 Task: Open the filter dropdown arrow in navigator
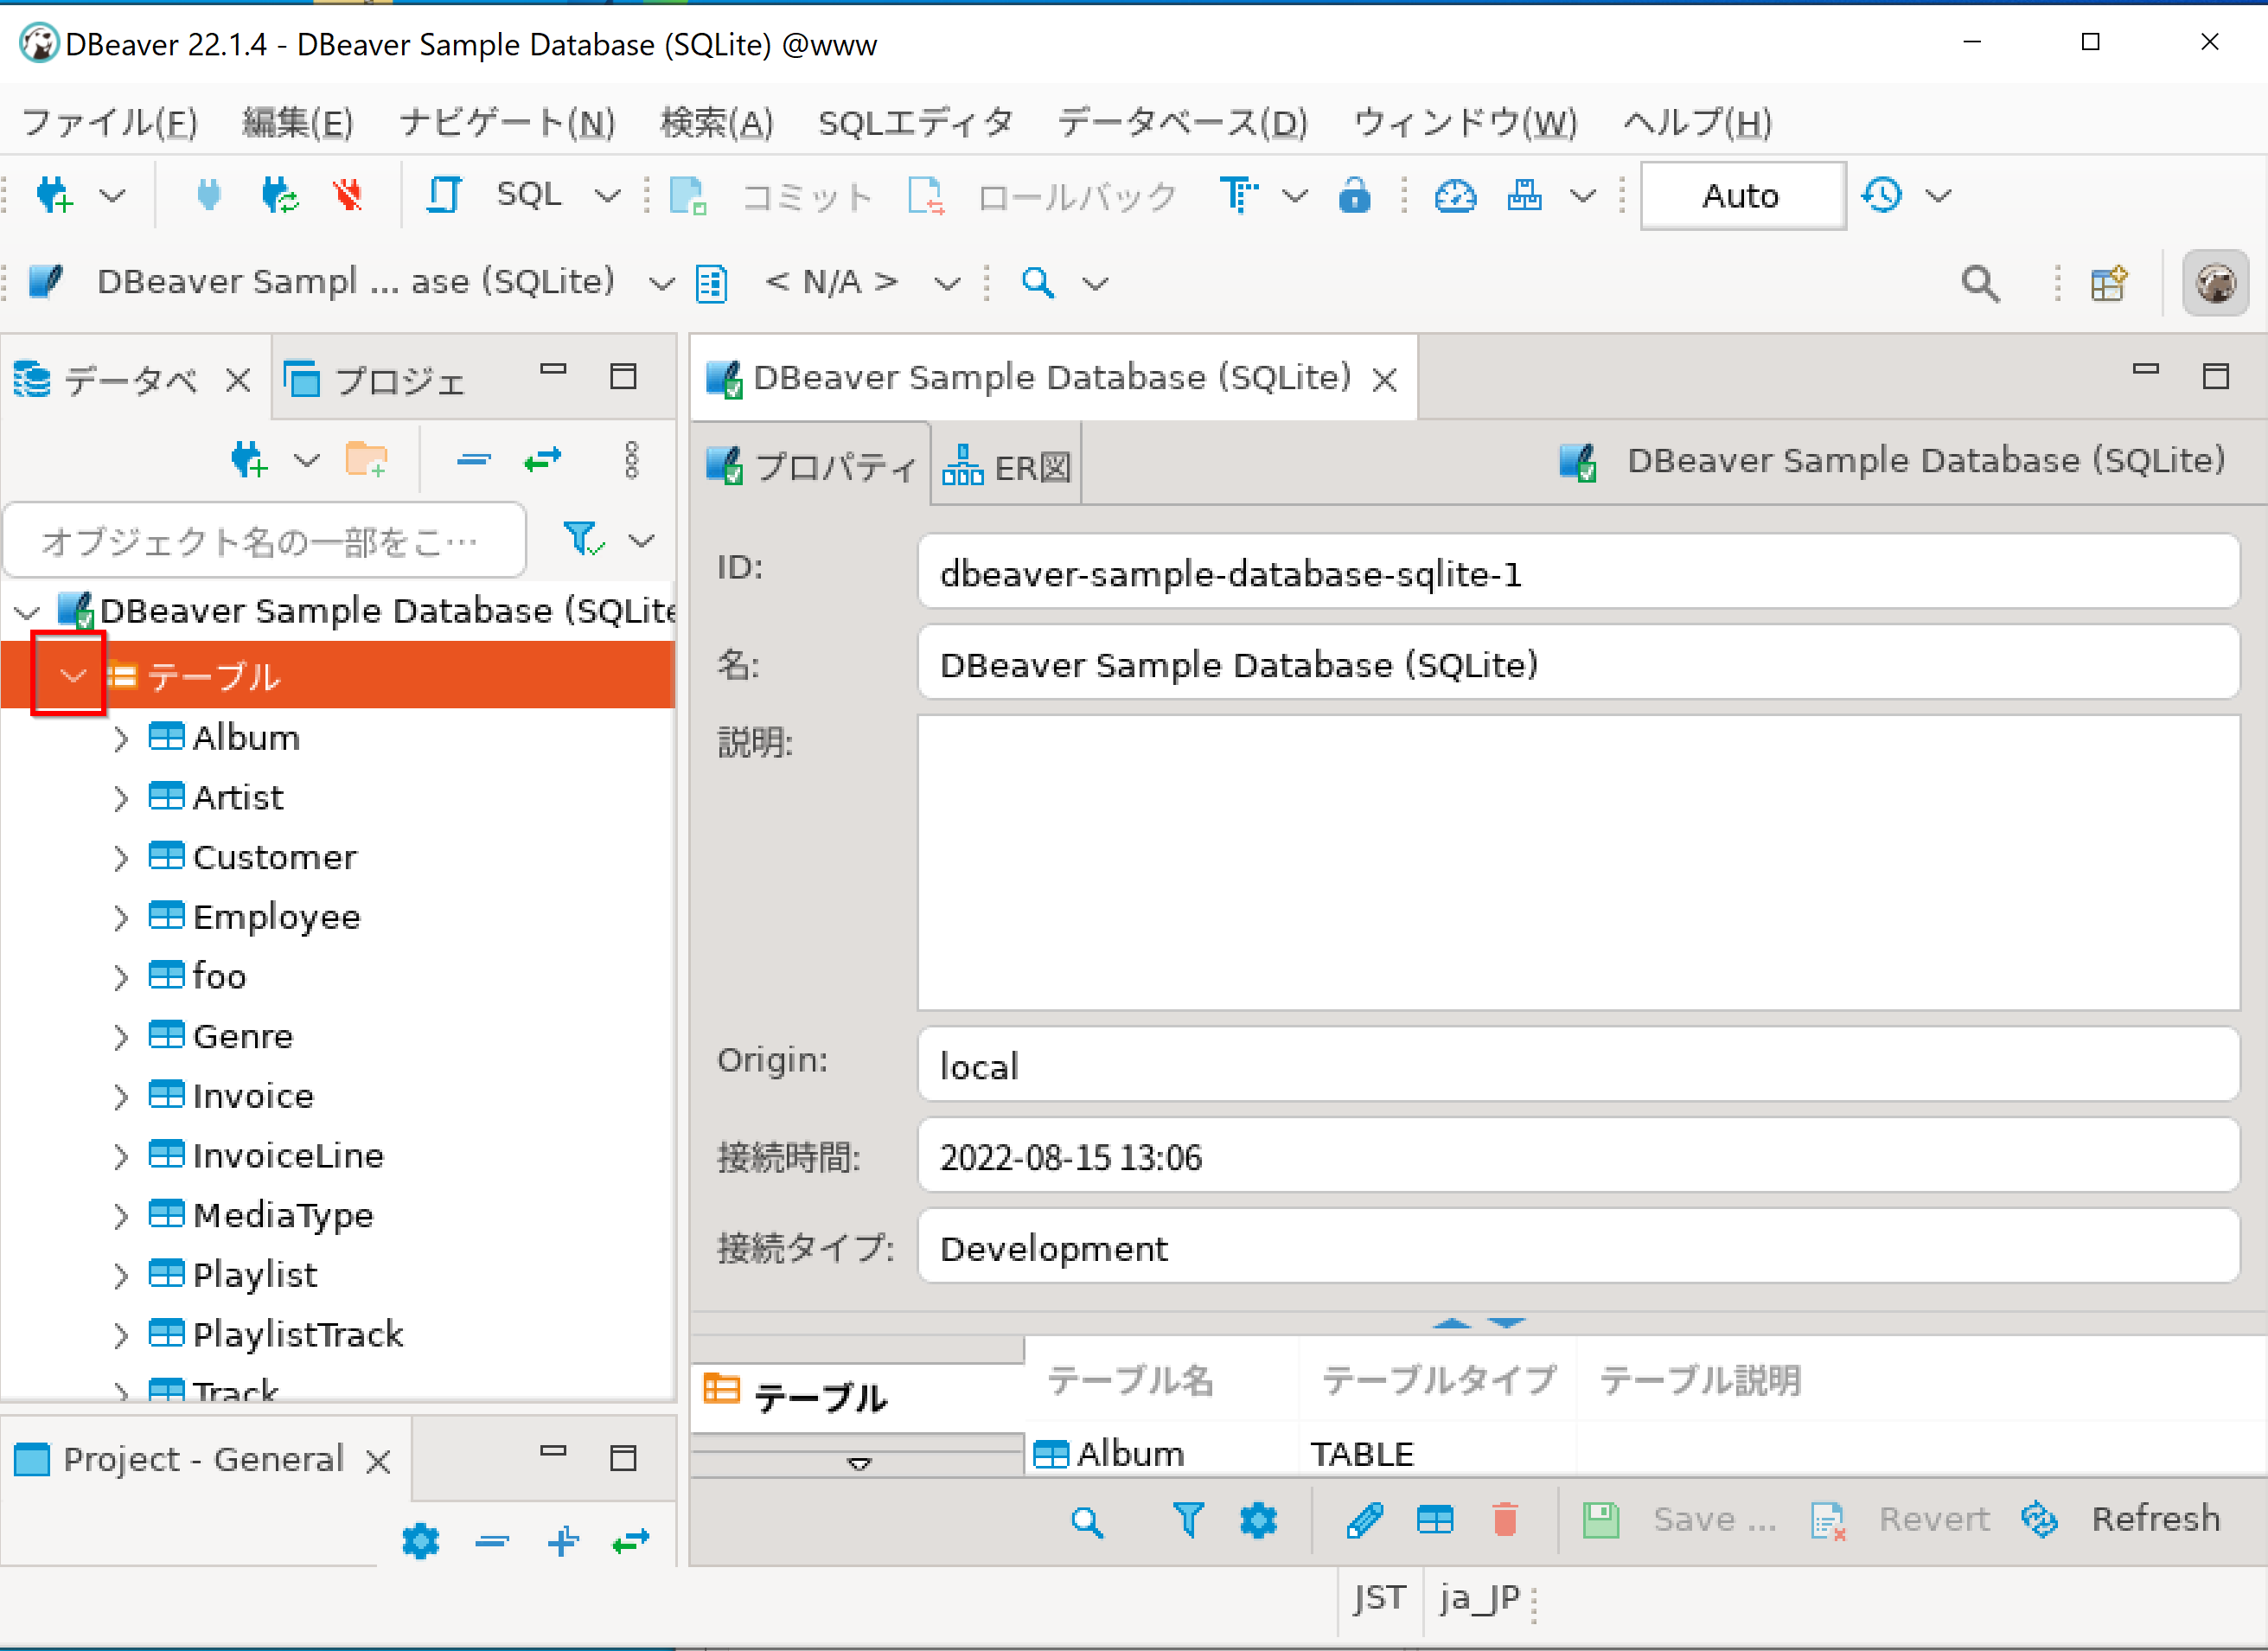[x=641, y=541]
